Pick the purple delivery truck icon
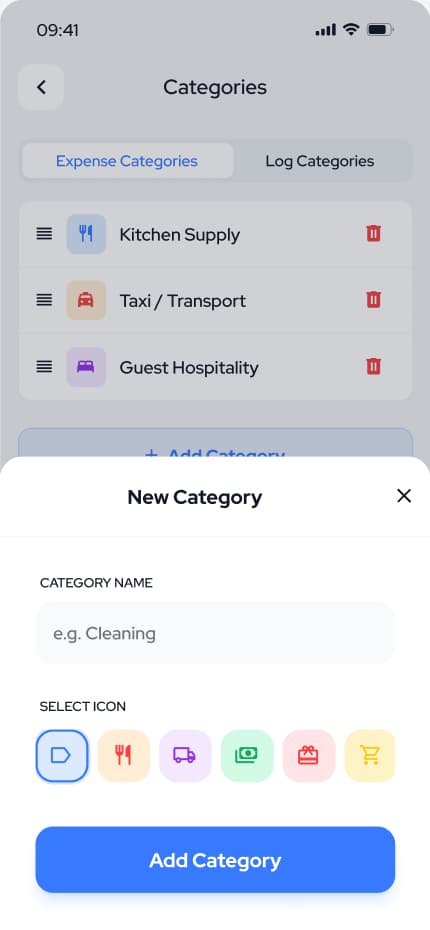Viewport: 430px width, 930px height. tap(185, 755)
